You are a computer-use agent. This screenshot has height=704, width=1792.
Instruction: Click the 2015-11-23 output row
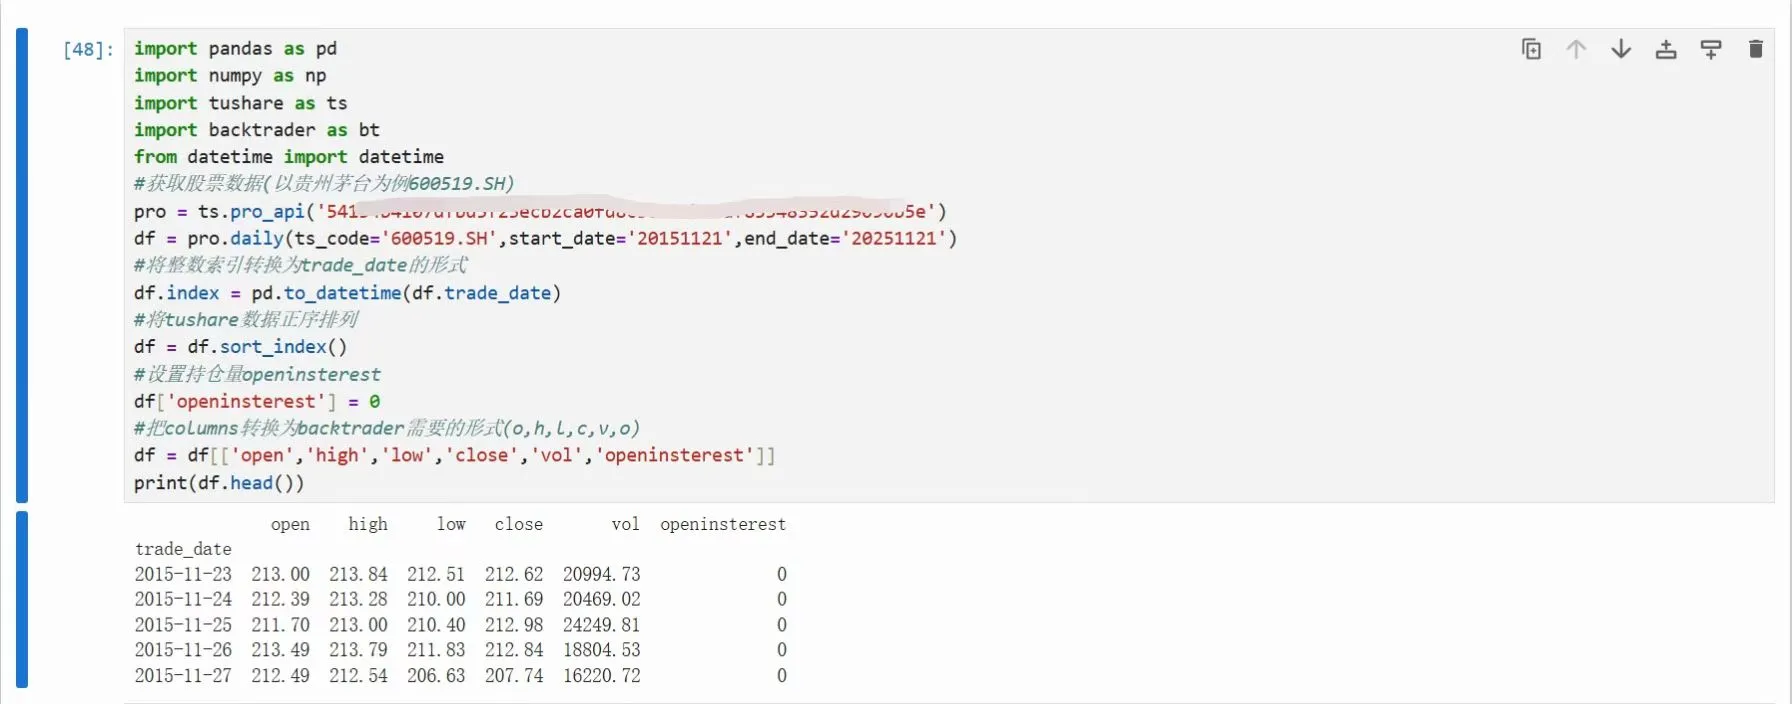(x=461, y=574)
